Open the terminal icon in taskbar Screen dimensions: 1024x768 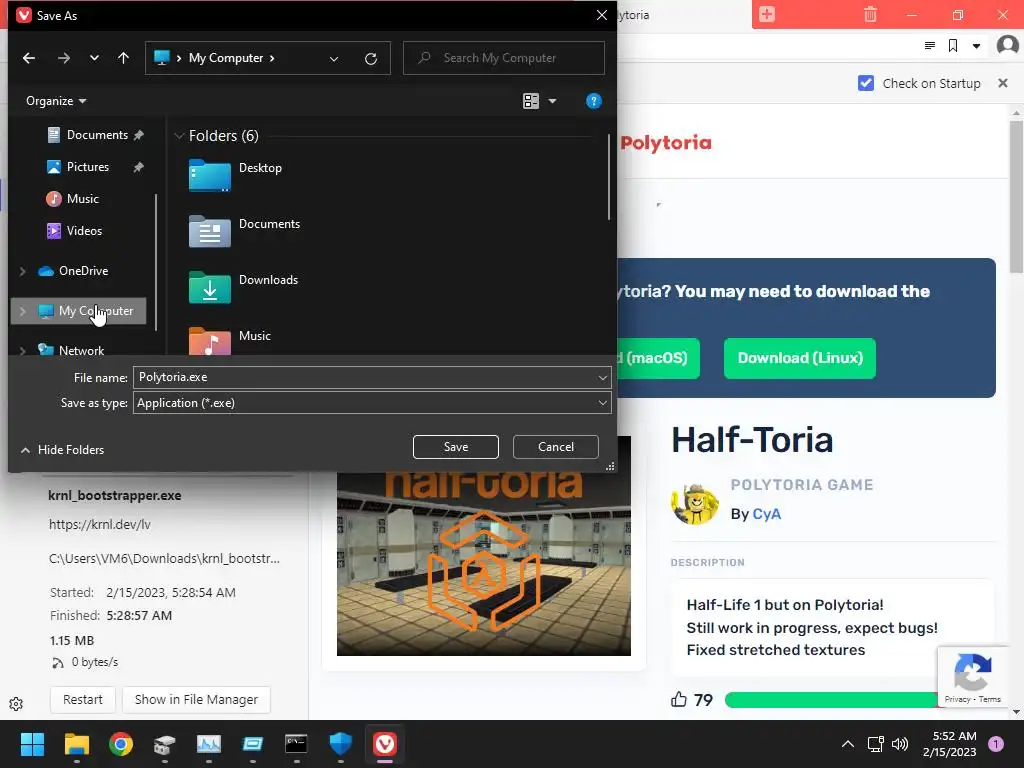pos(296,744)
